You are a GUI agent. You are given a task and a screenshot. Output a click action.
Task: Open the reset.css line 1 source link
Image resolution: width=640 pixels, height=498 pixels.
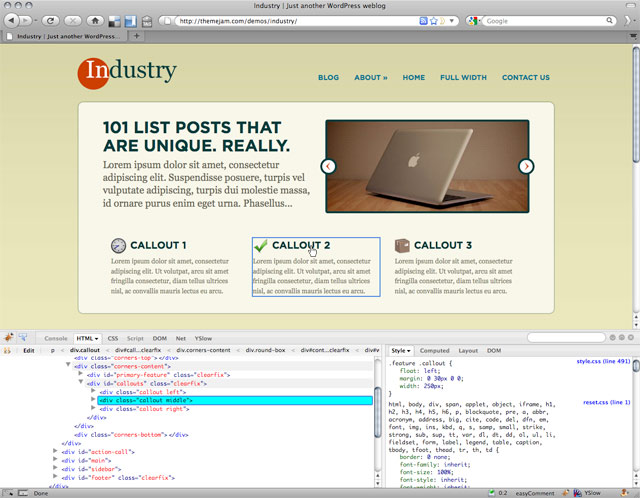607,402
